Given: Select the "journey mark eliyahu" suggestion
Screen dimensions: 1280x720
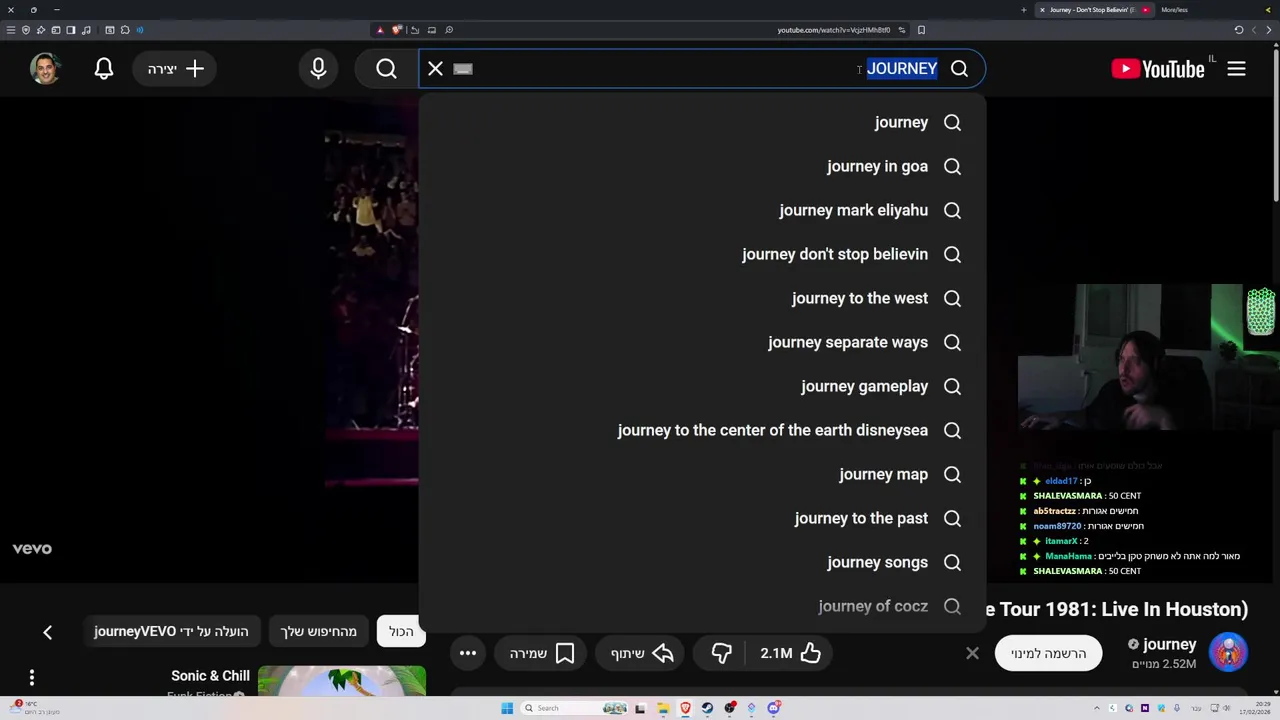Looking at the screenshot, I should [702, 210].
